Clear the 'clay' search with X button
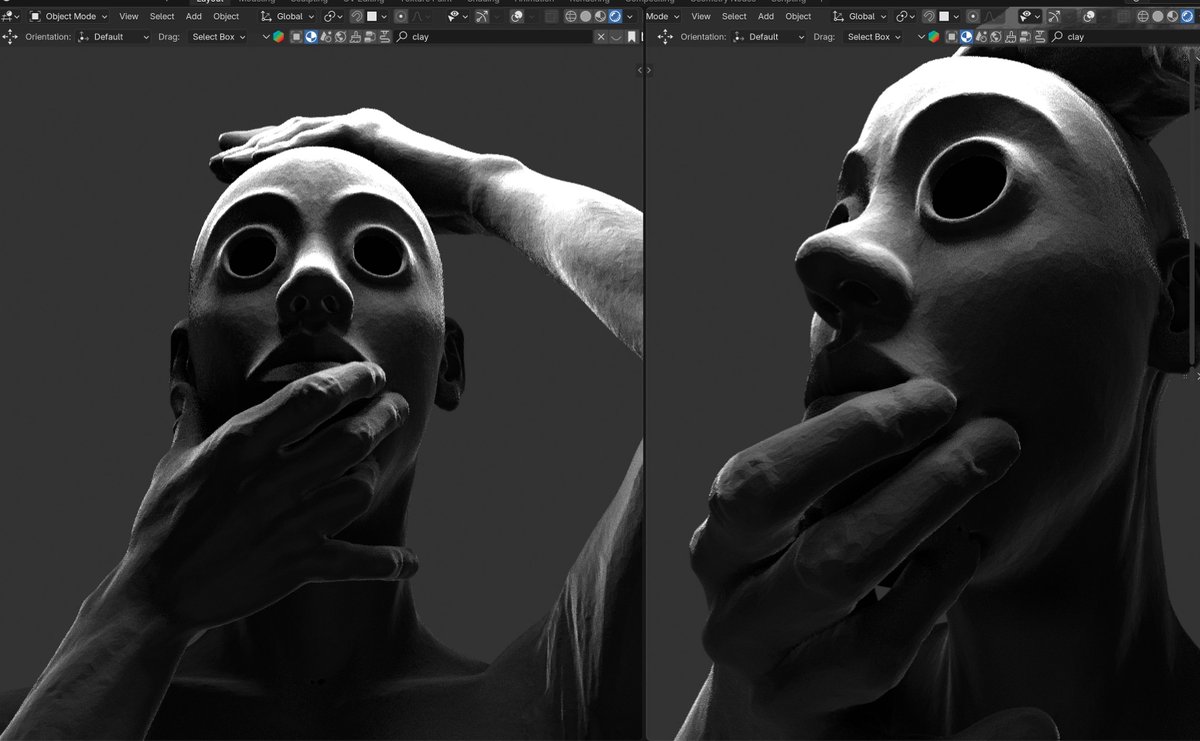Image resolution: width=1200 pixels, height=741 pixels. pyautogui.click(x=601, y=37)
